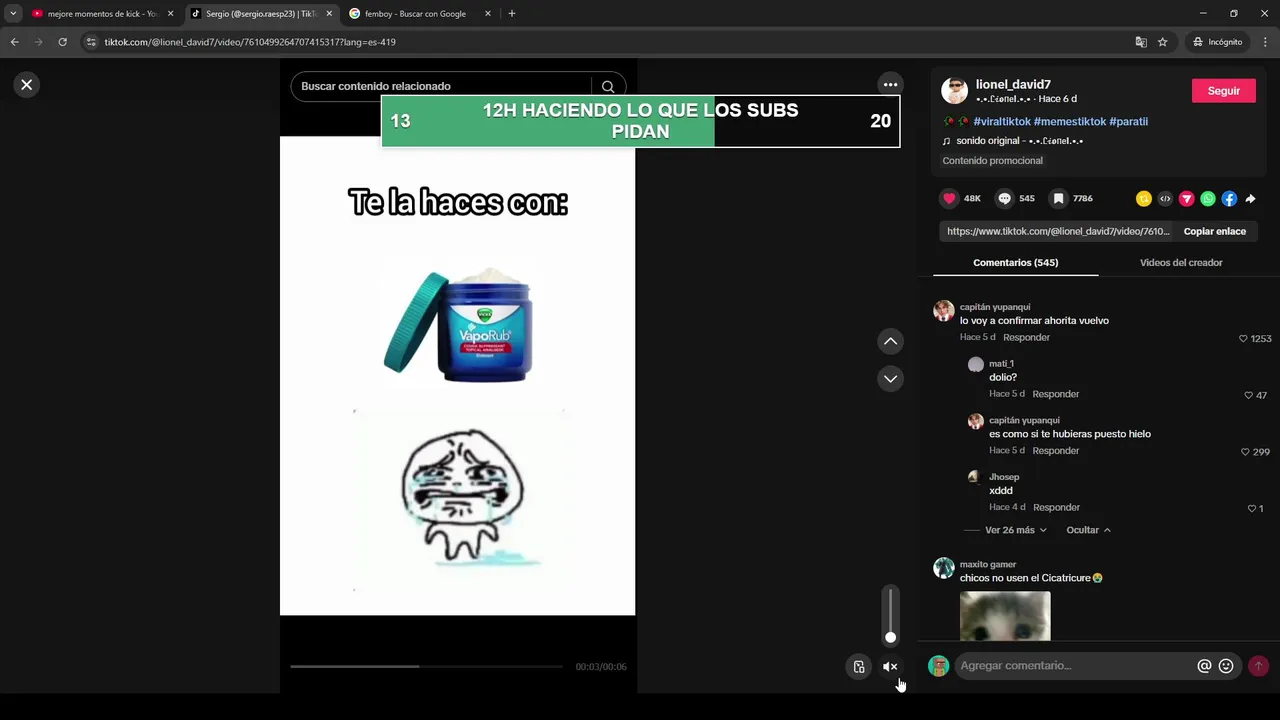Collapse replies with Ocultar
The width and height of the screenshot is (1280, 720).
pos(1088,530)
